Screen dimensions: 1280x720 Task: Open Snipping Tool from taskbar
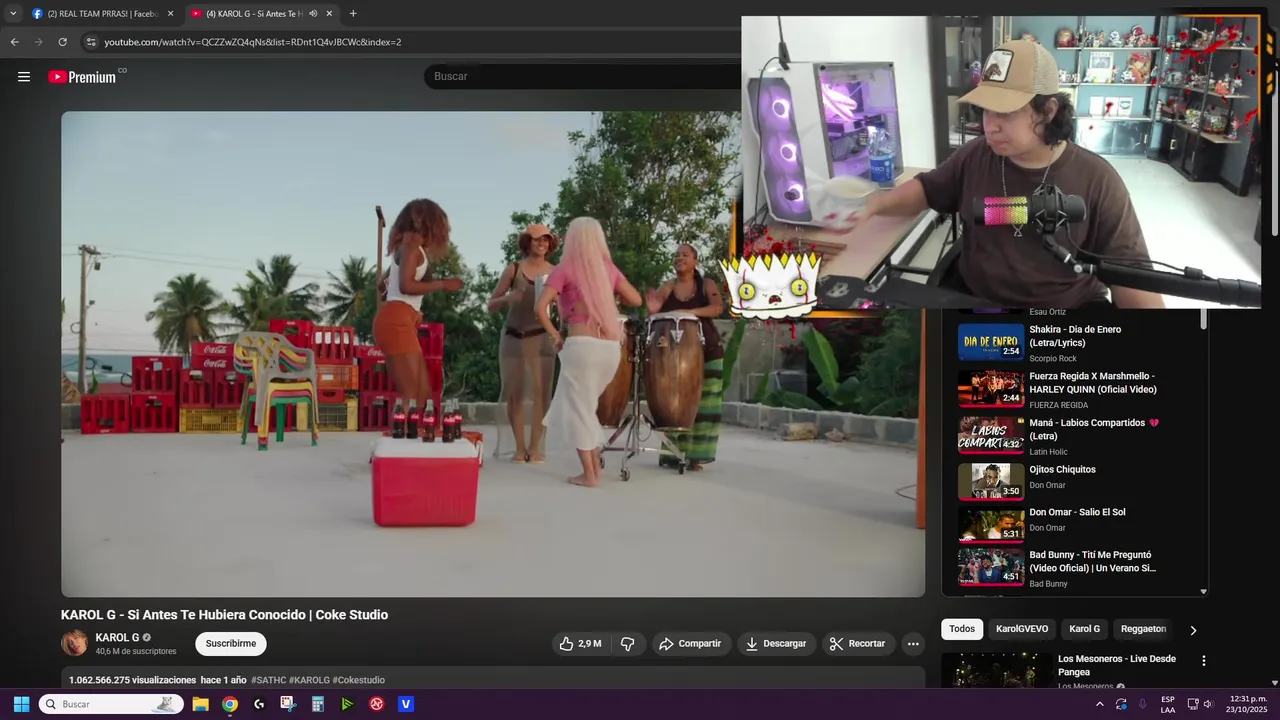tap(288, 704)
